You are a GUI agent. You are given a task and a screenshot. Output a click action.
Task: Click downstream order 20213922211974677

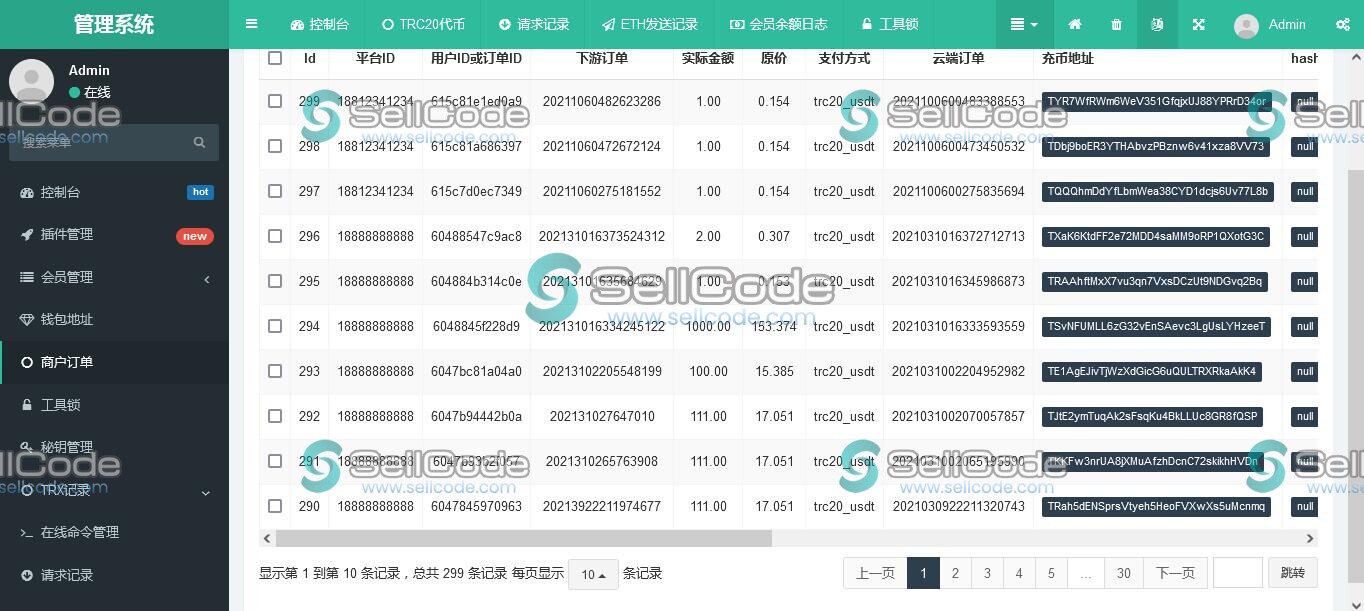[x=602, y=506]
